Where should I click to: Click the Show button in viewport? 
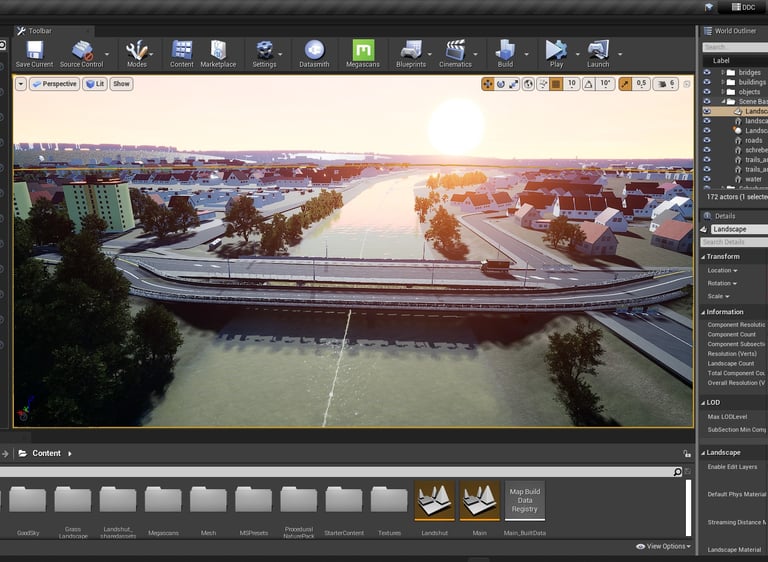coord(121,84)
